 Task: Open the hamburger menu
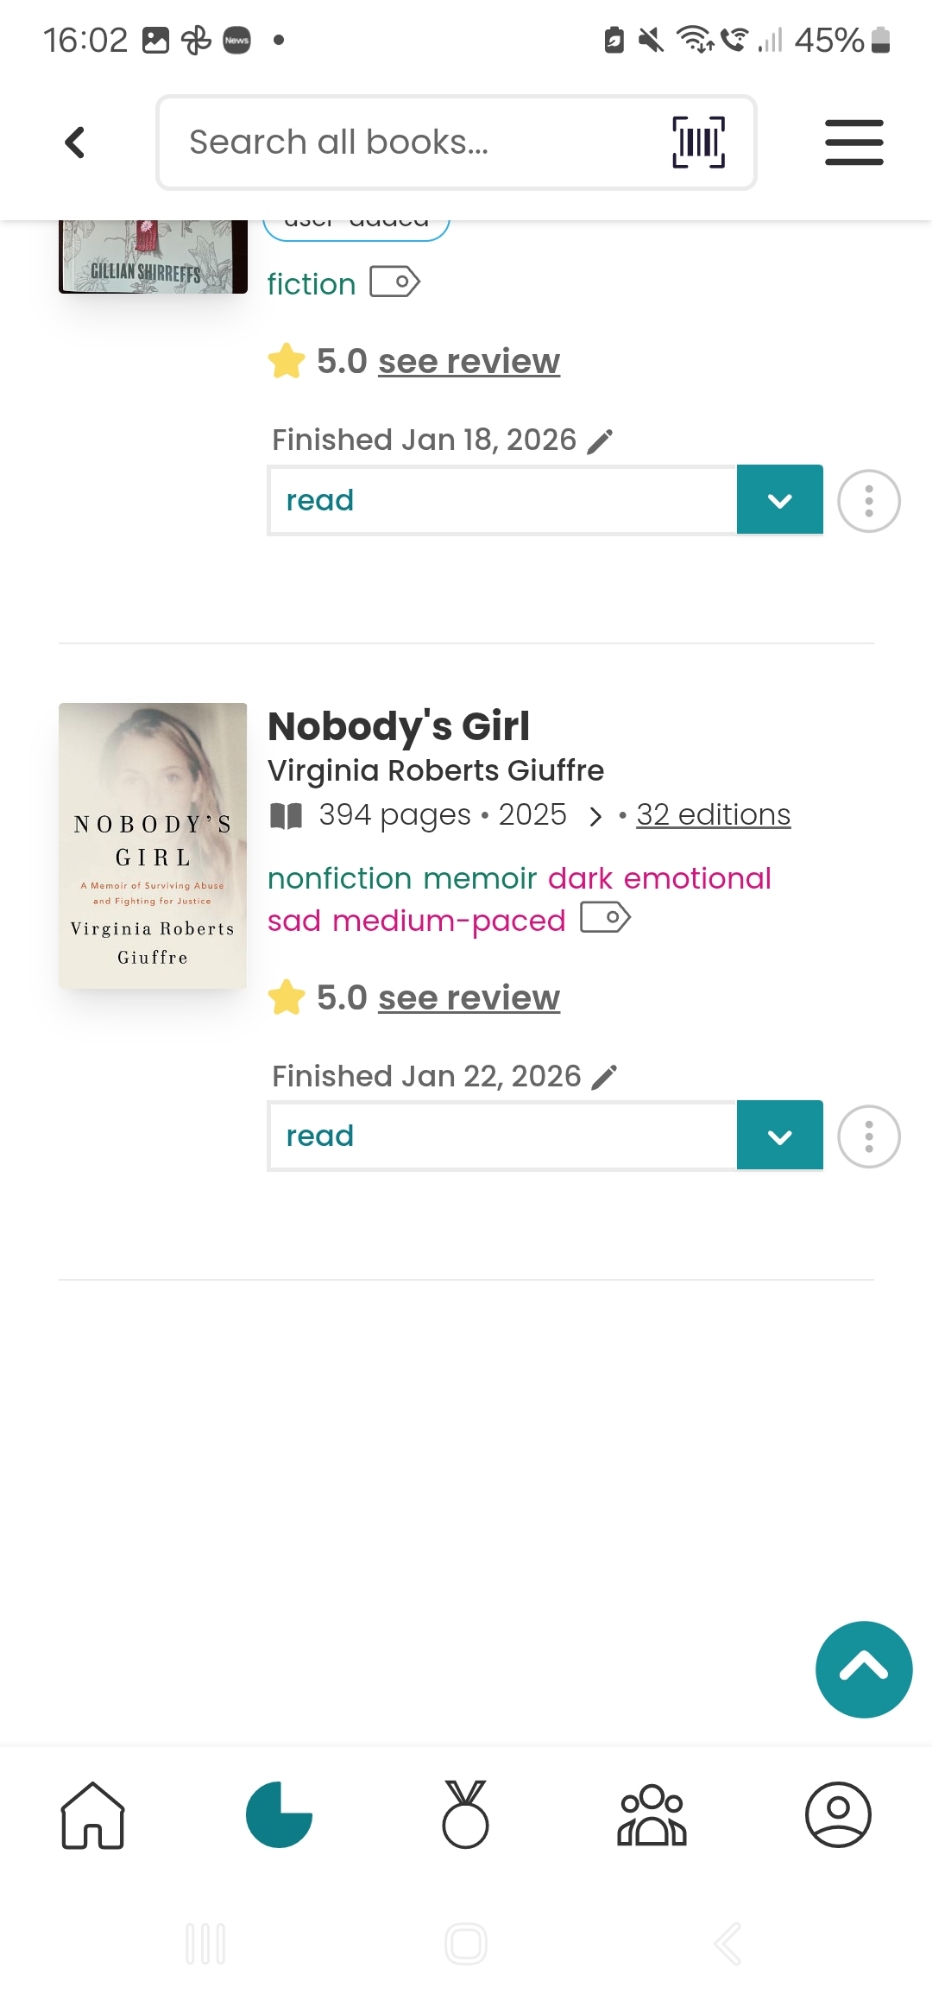853,142
